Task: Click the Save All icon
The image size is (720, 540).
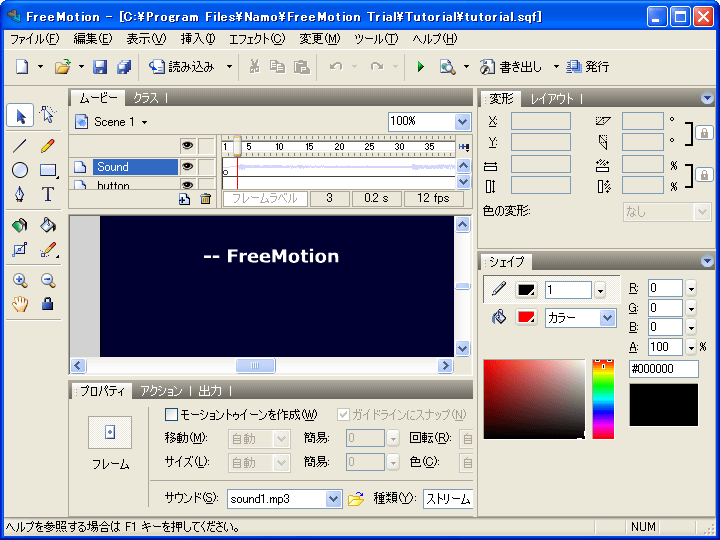Action: tap(124, 67)
